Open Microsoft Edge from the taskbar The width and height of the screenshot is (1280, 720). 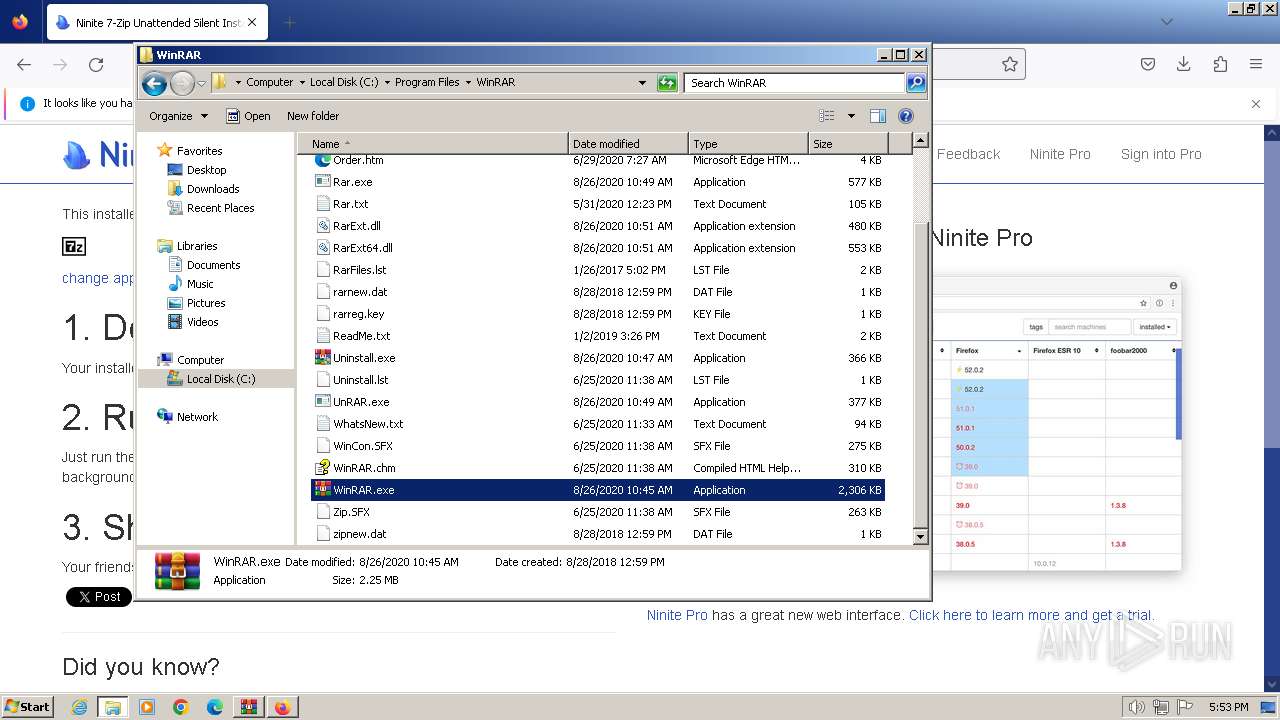pyautogui.click(x=215, y=707)
